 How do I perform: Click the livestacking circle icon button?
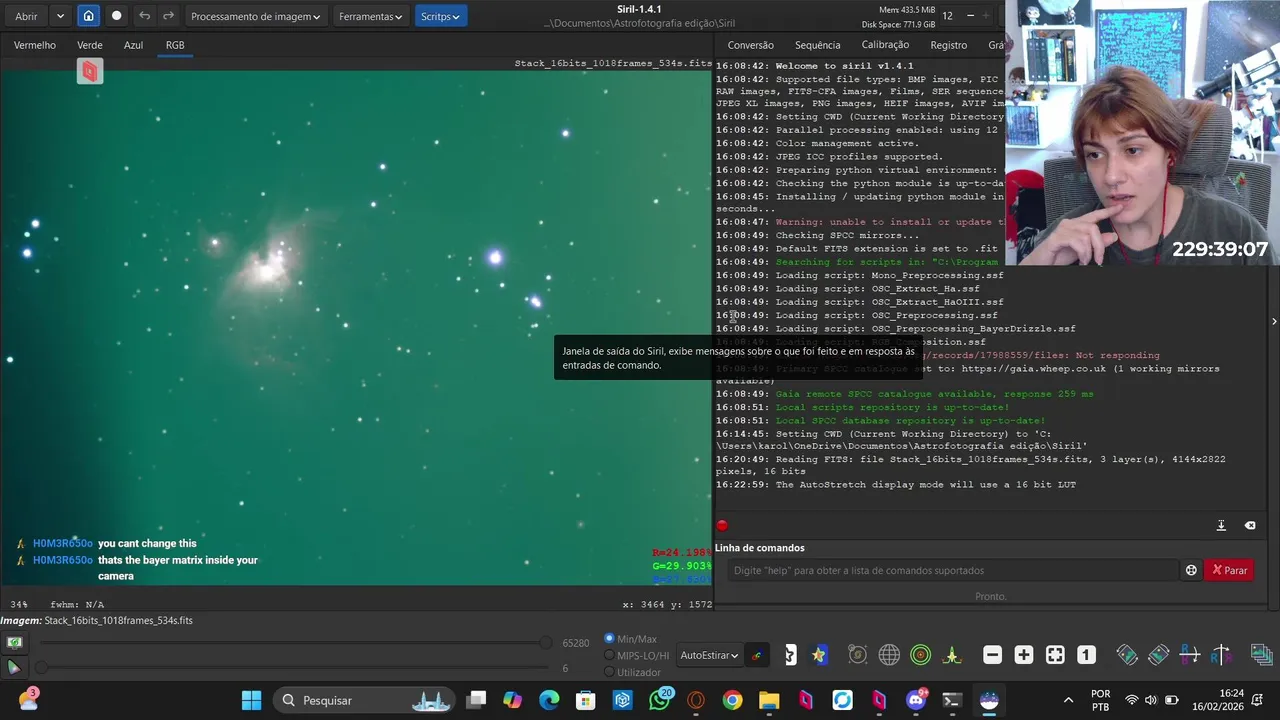click(x=117, y=16)
